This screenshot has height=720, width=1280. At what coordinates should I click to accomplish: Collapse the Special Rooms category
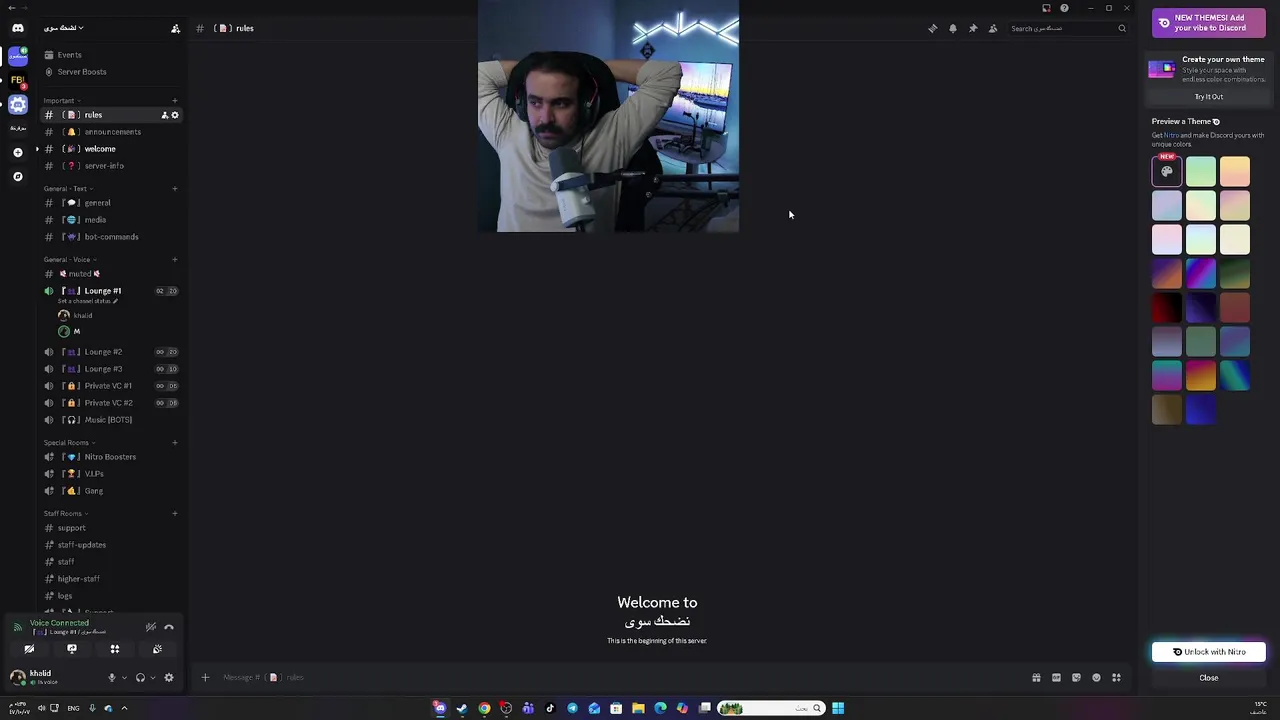coord(69,443)
